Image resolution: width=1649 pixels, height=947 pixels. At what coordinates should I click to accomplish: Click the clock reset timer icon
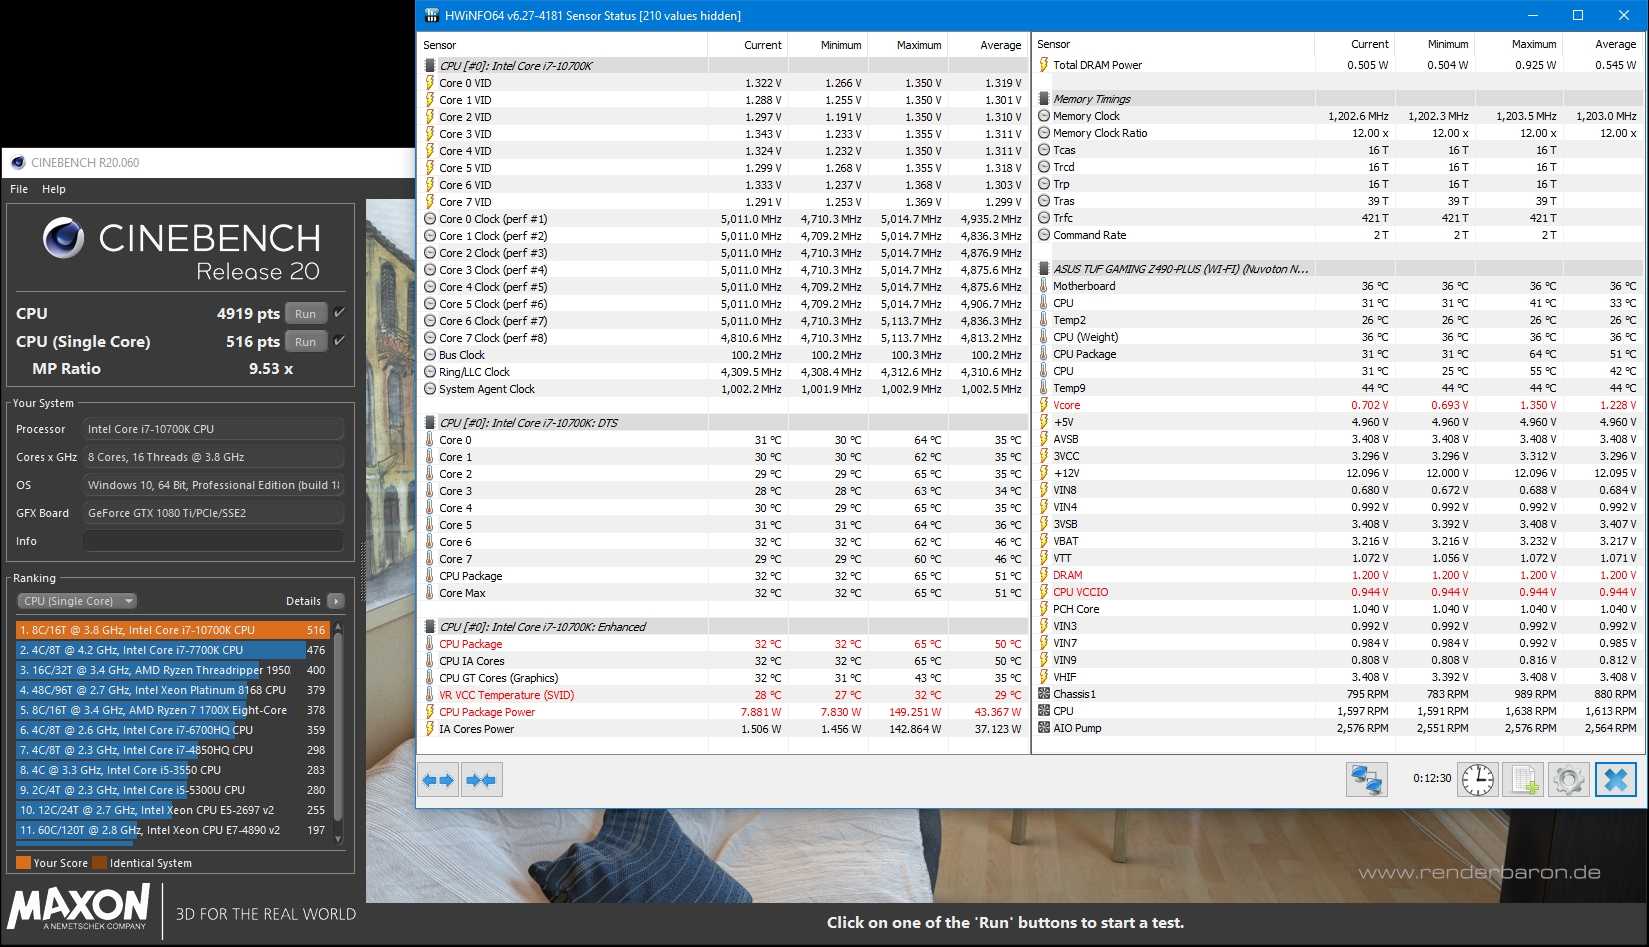1477,779
